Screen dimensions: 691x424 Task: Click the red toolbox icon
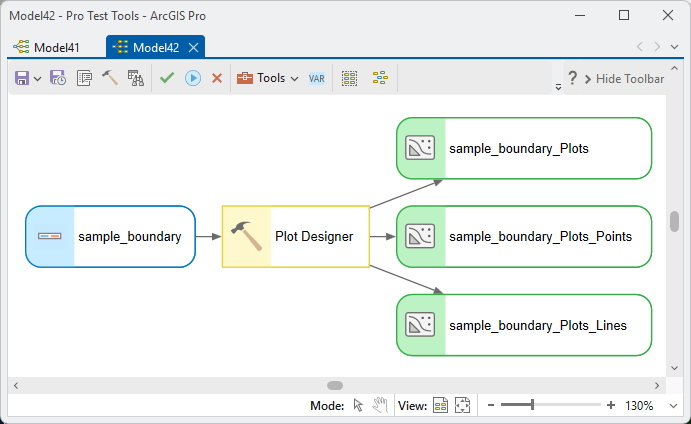[x=245, y=78]
